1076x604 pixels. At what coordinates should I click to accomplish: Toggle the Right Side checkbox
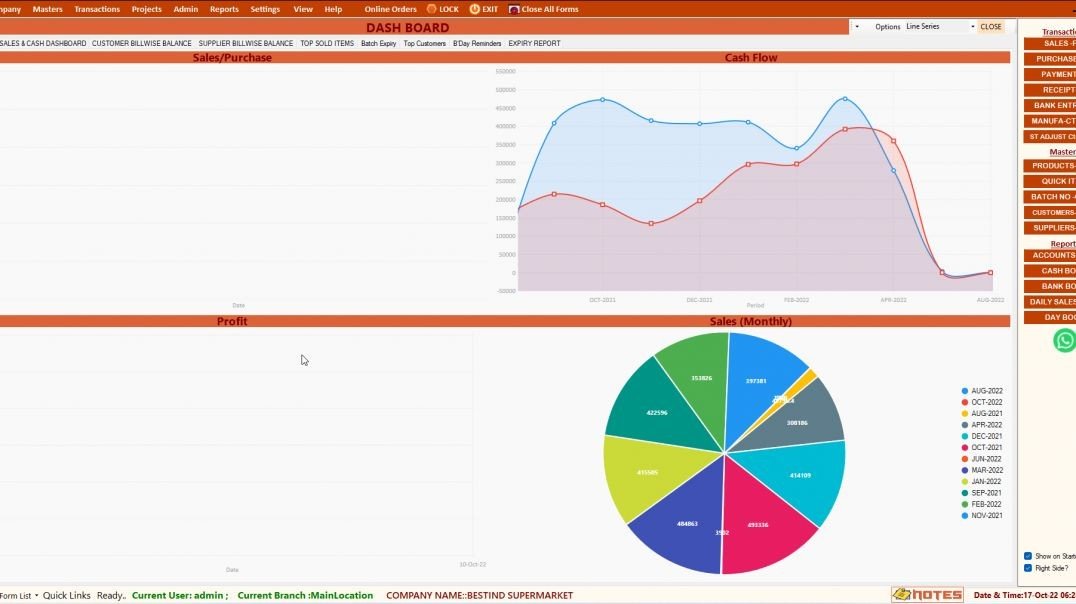click(1028, 568)
